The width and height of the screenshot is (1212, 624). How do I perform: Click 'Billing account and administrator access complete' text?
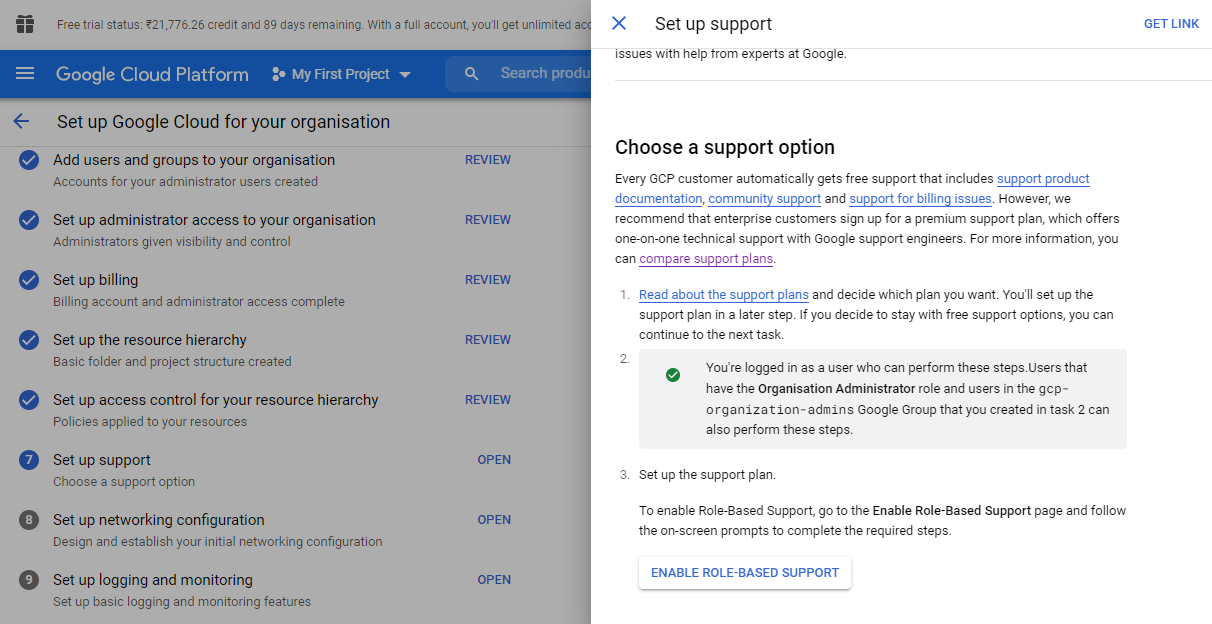point(199,302)
